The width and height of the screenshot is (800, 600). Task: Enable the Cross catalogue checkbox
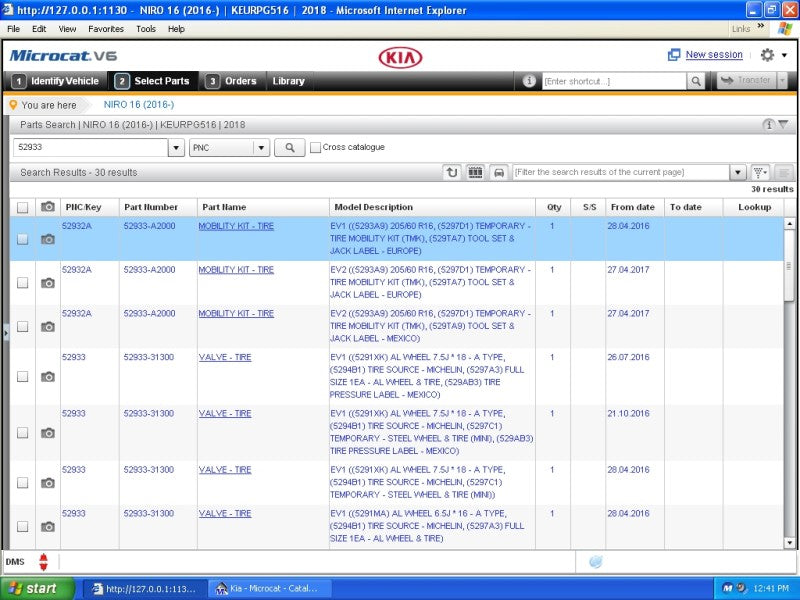point(315,146)
